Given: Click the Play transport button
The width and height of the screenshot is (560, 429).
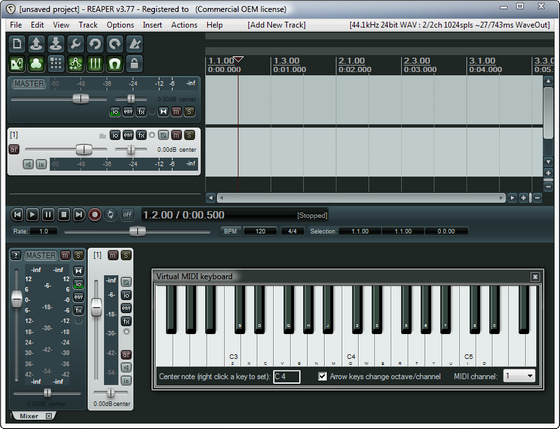Looking at the screenshot, I should 32,215.
